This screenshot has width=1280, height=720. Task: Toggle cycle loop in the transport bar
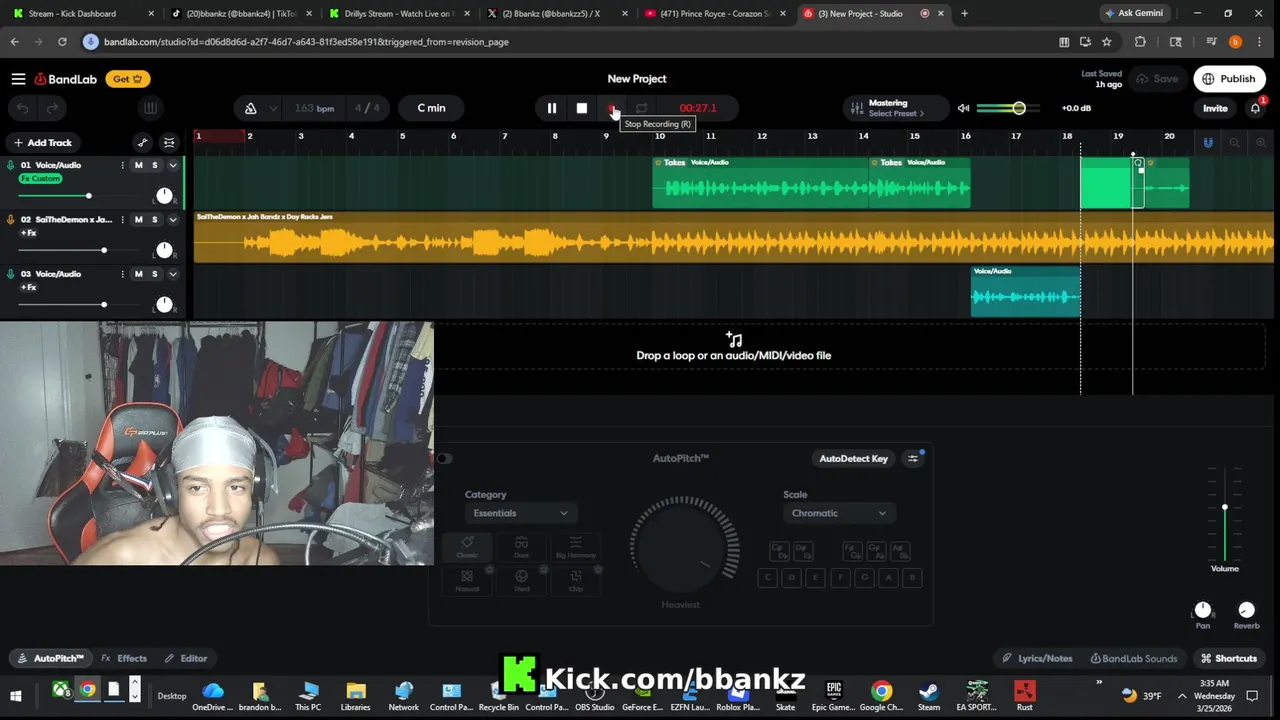point(641,108)
